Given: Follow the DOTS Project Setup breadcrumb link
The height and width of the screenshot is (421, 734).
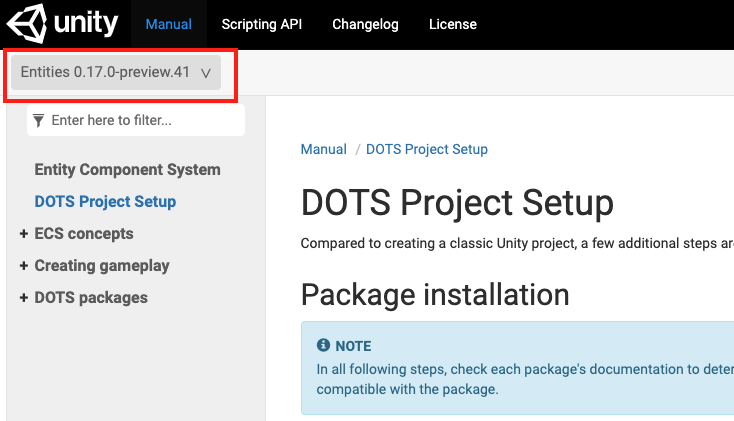Looking at the screenshot, I should pos(427,149).
